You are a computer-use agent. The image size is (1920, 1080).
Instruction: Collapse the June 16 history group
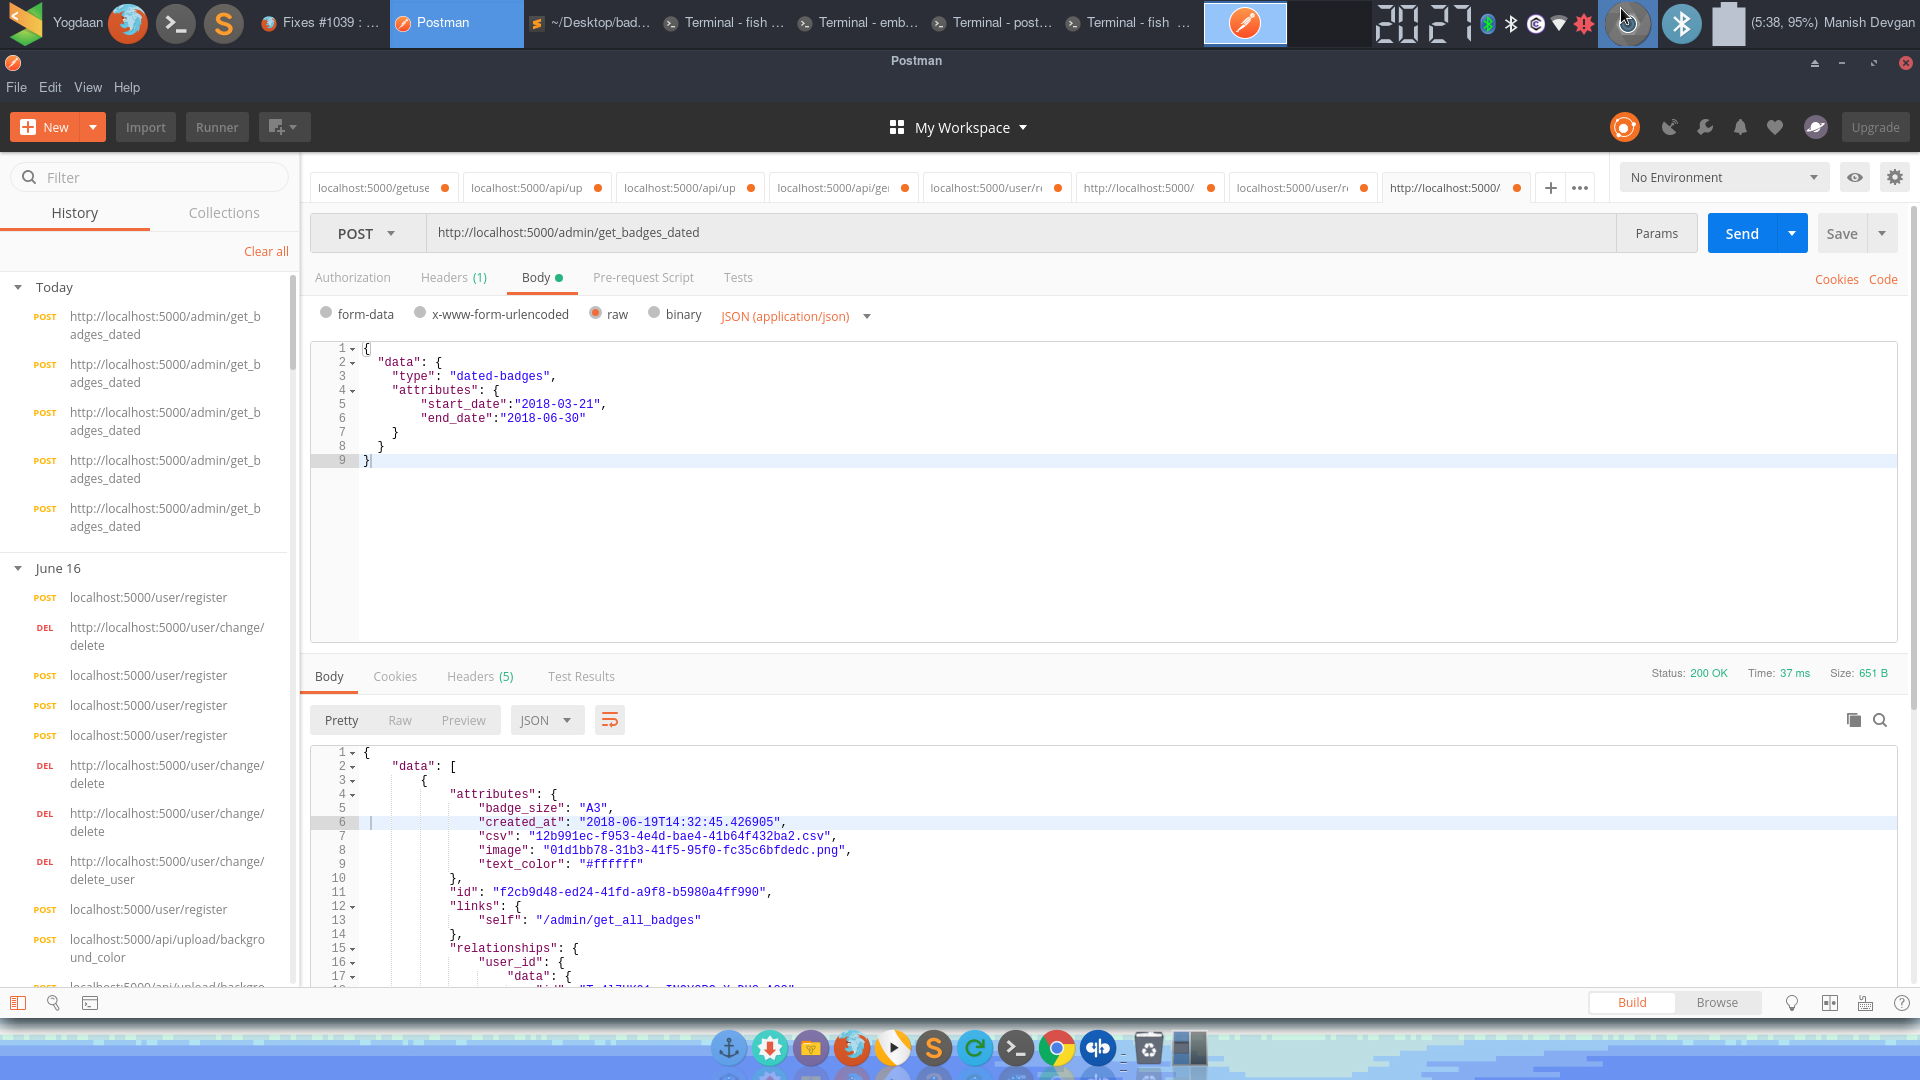(17, 568)
